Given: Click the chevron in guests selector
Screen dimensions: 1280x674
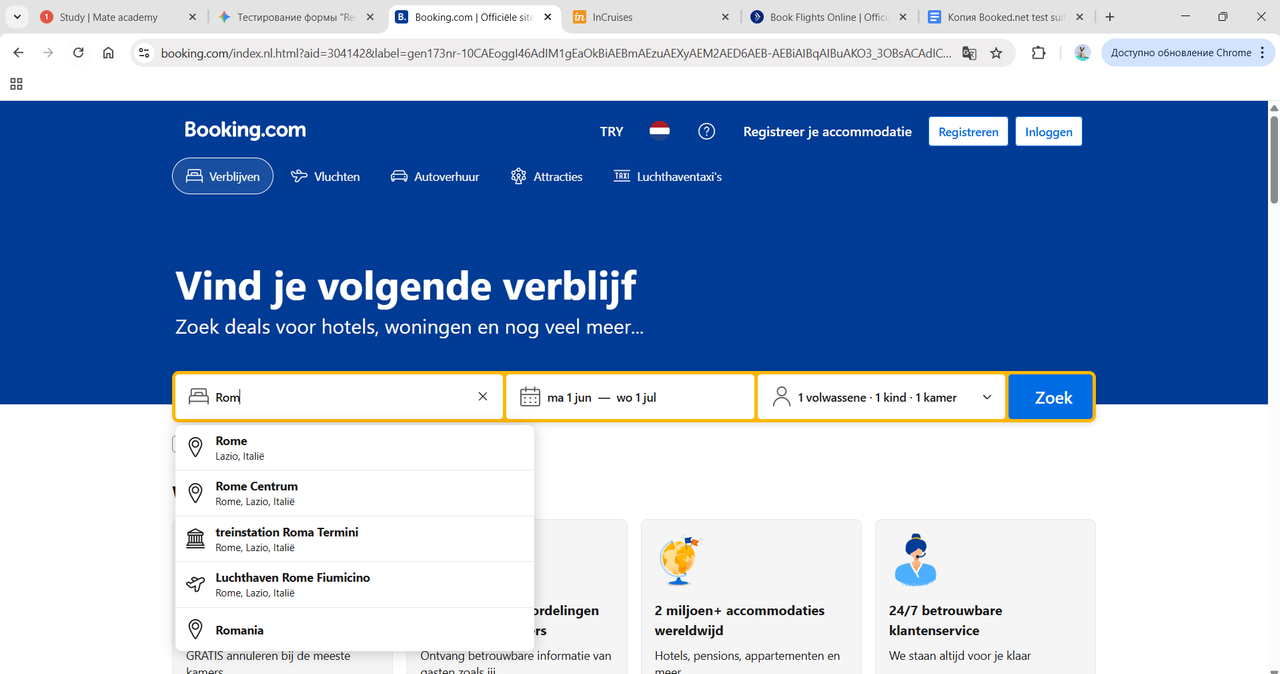Looking at the screenshot, I should pos(987,397).
